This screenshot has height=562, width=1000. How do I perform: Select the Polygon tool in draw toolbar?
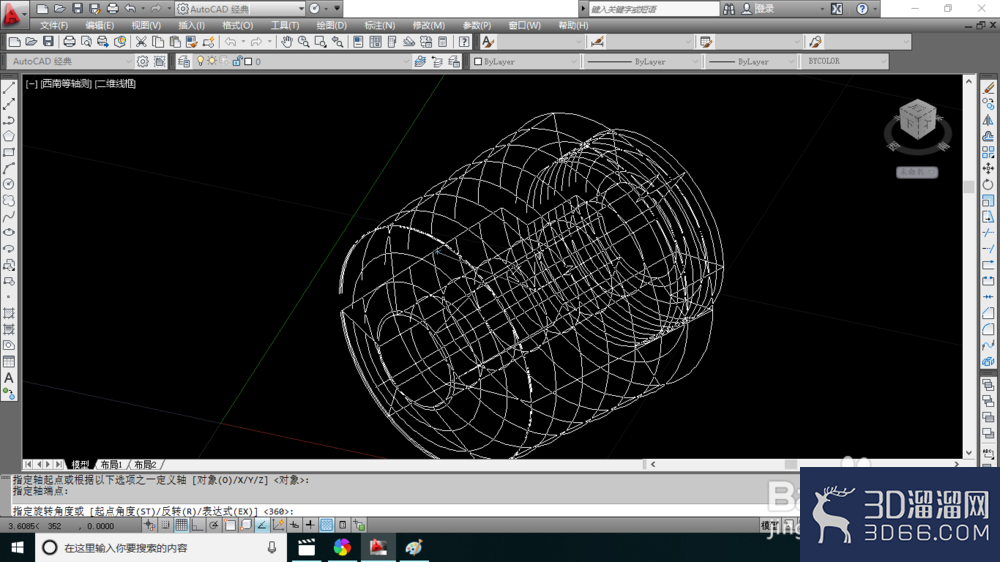(9, 137)
